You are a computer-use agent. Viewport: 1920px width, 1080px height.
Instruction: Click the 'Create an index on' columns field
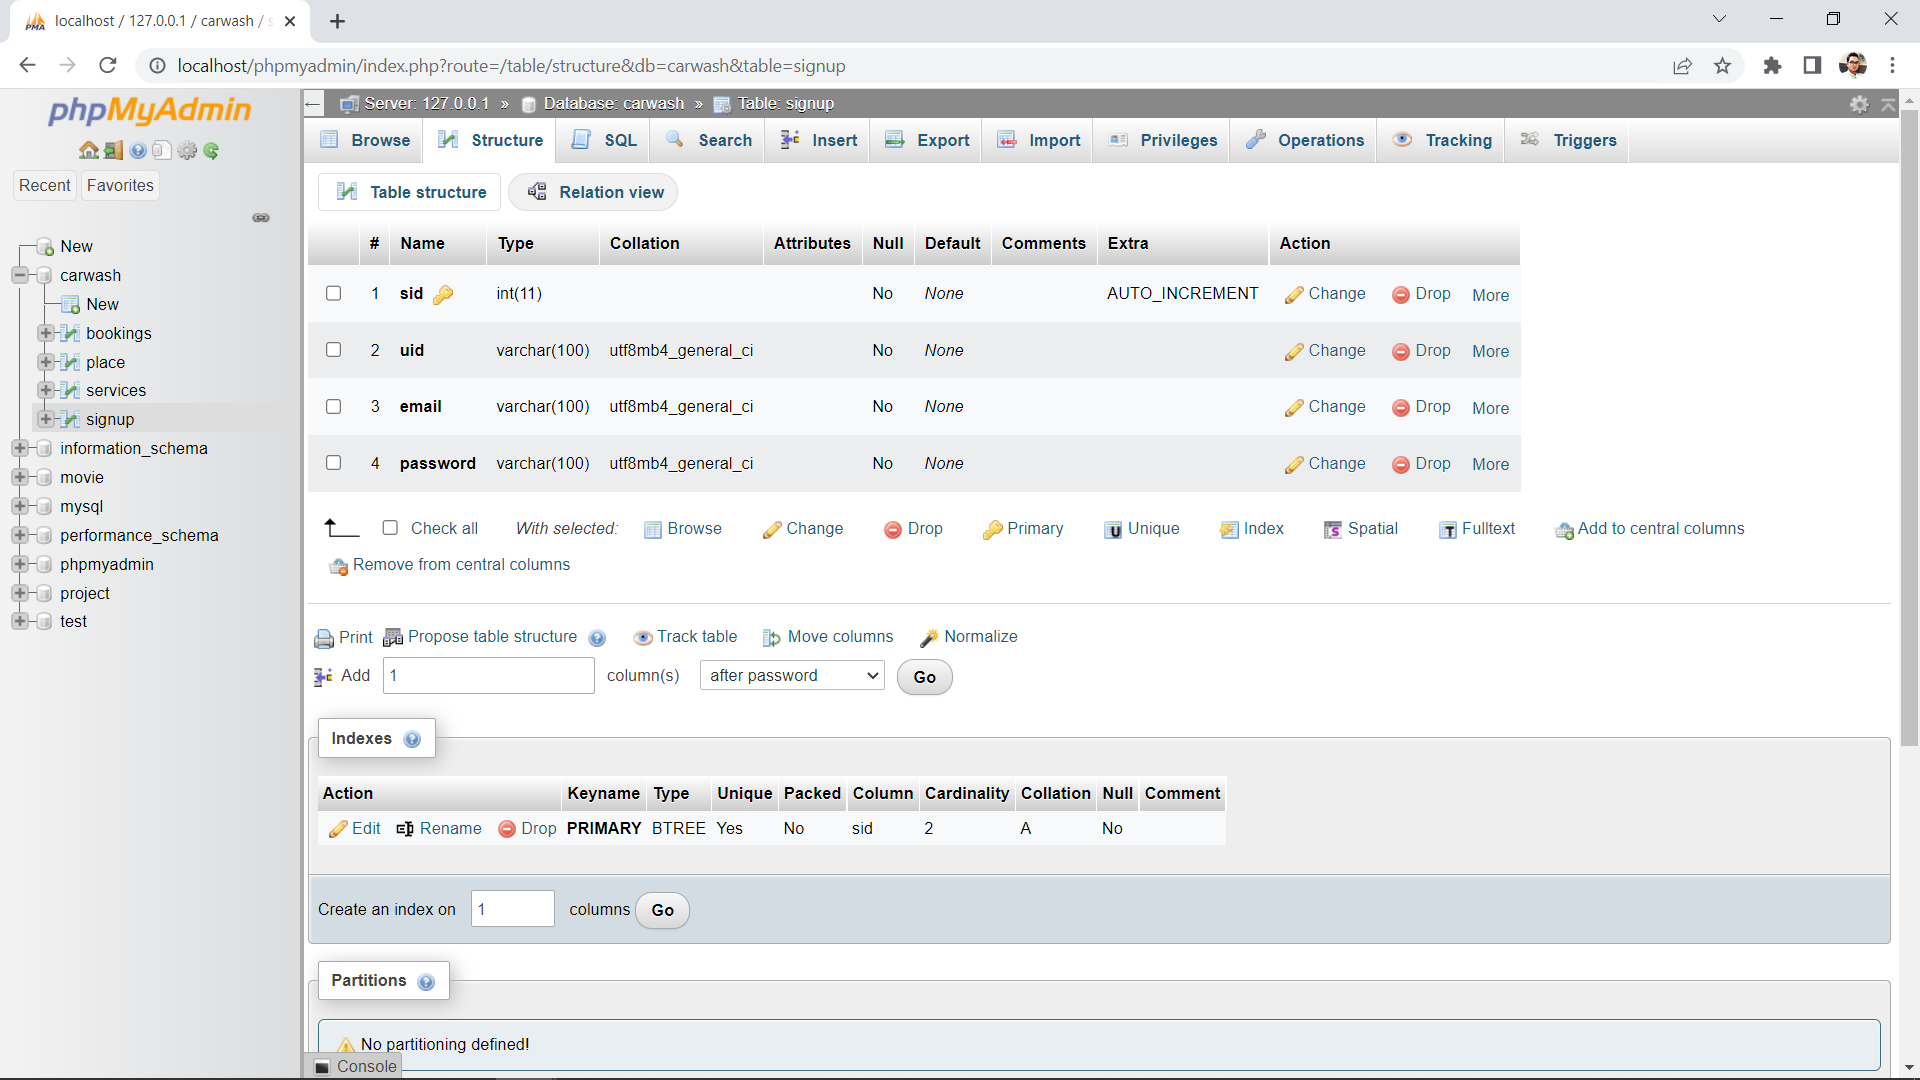coord(512,908)
